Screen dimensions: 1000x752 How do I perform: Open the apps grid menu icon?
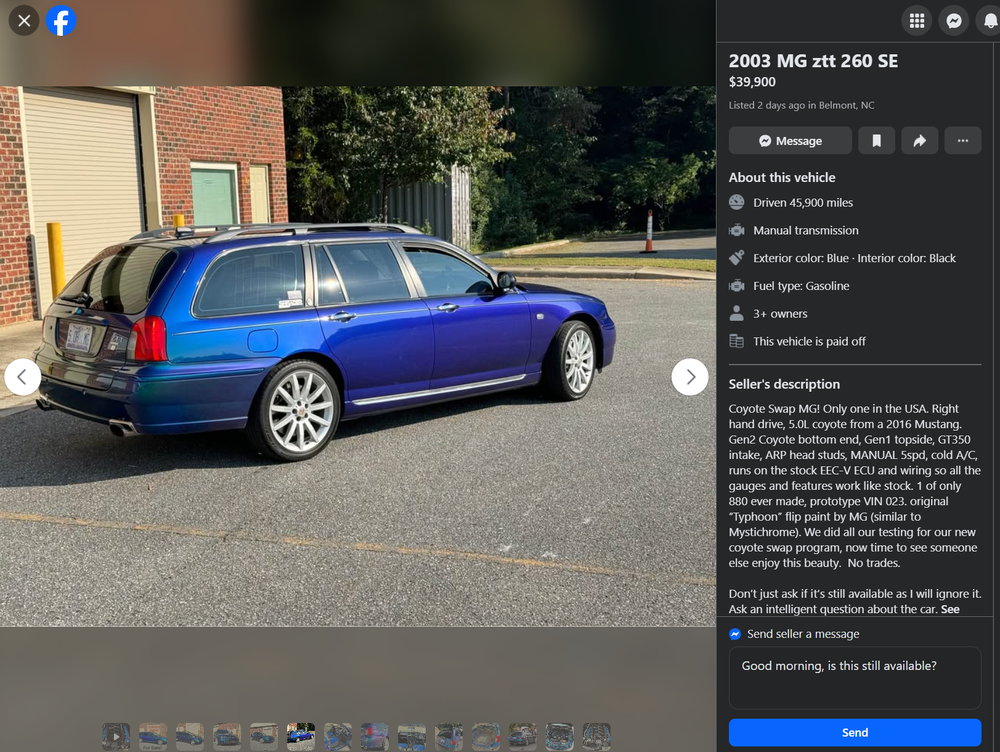(x=916, y=21)
